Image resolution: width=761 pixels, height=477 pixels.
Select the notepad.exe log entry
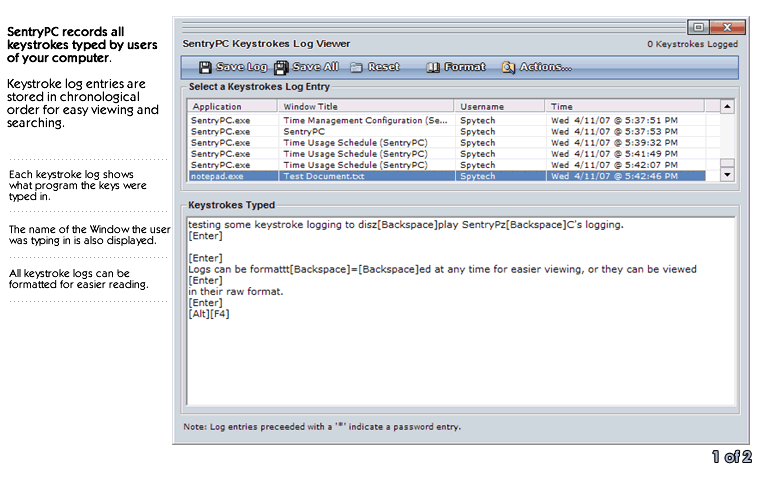pos(447,176)
